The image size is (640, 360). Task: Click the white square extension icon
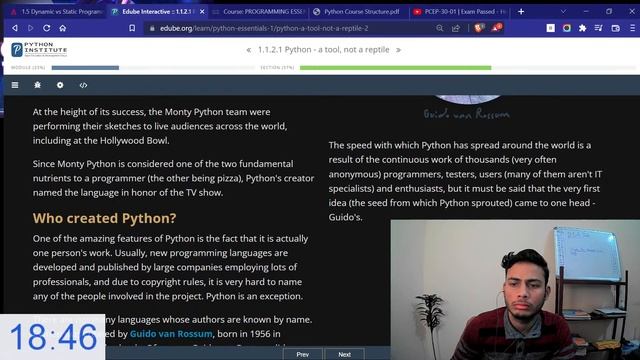[551, 28]
